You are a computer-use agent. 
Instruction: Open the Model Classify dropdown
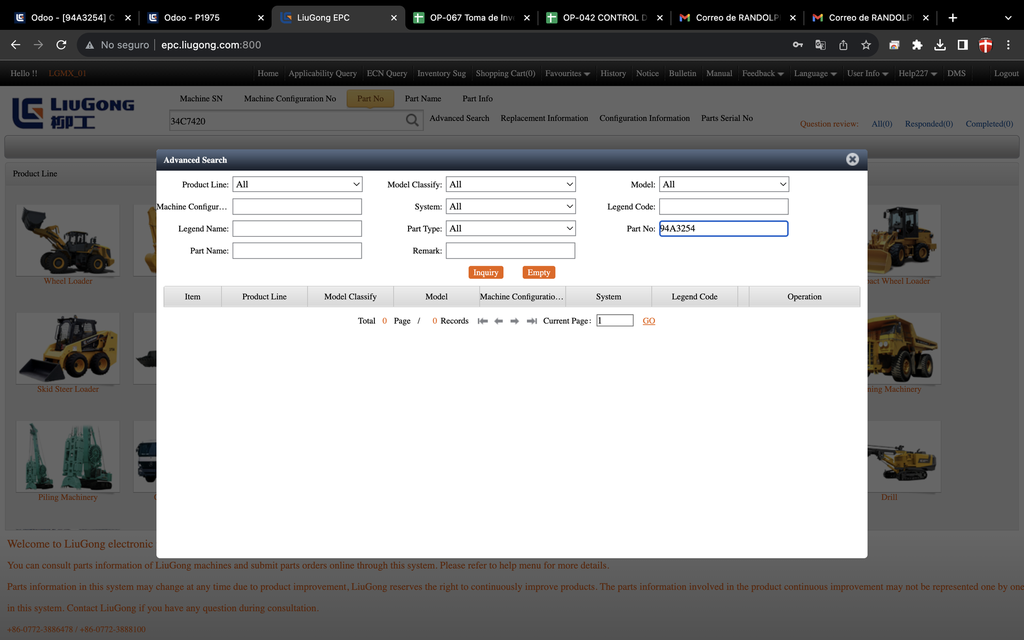[x=510, y=184]
